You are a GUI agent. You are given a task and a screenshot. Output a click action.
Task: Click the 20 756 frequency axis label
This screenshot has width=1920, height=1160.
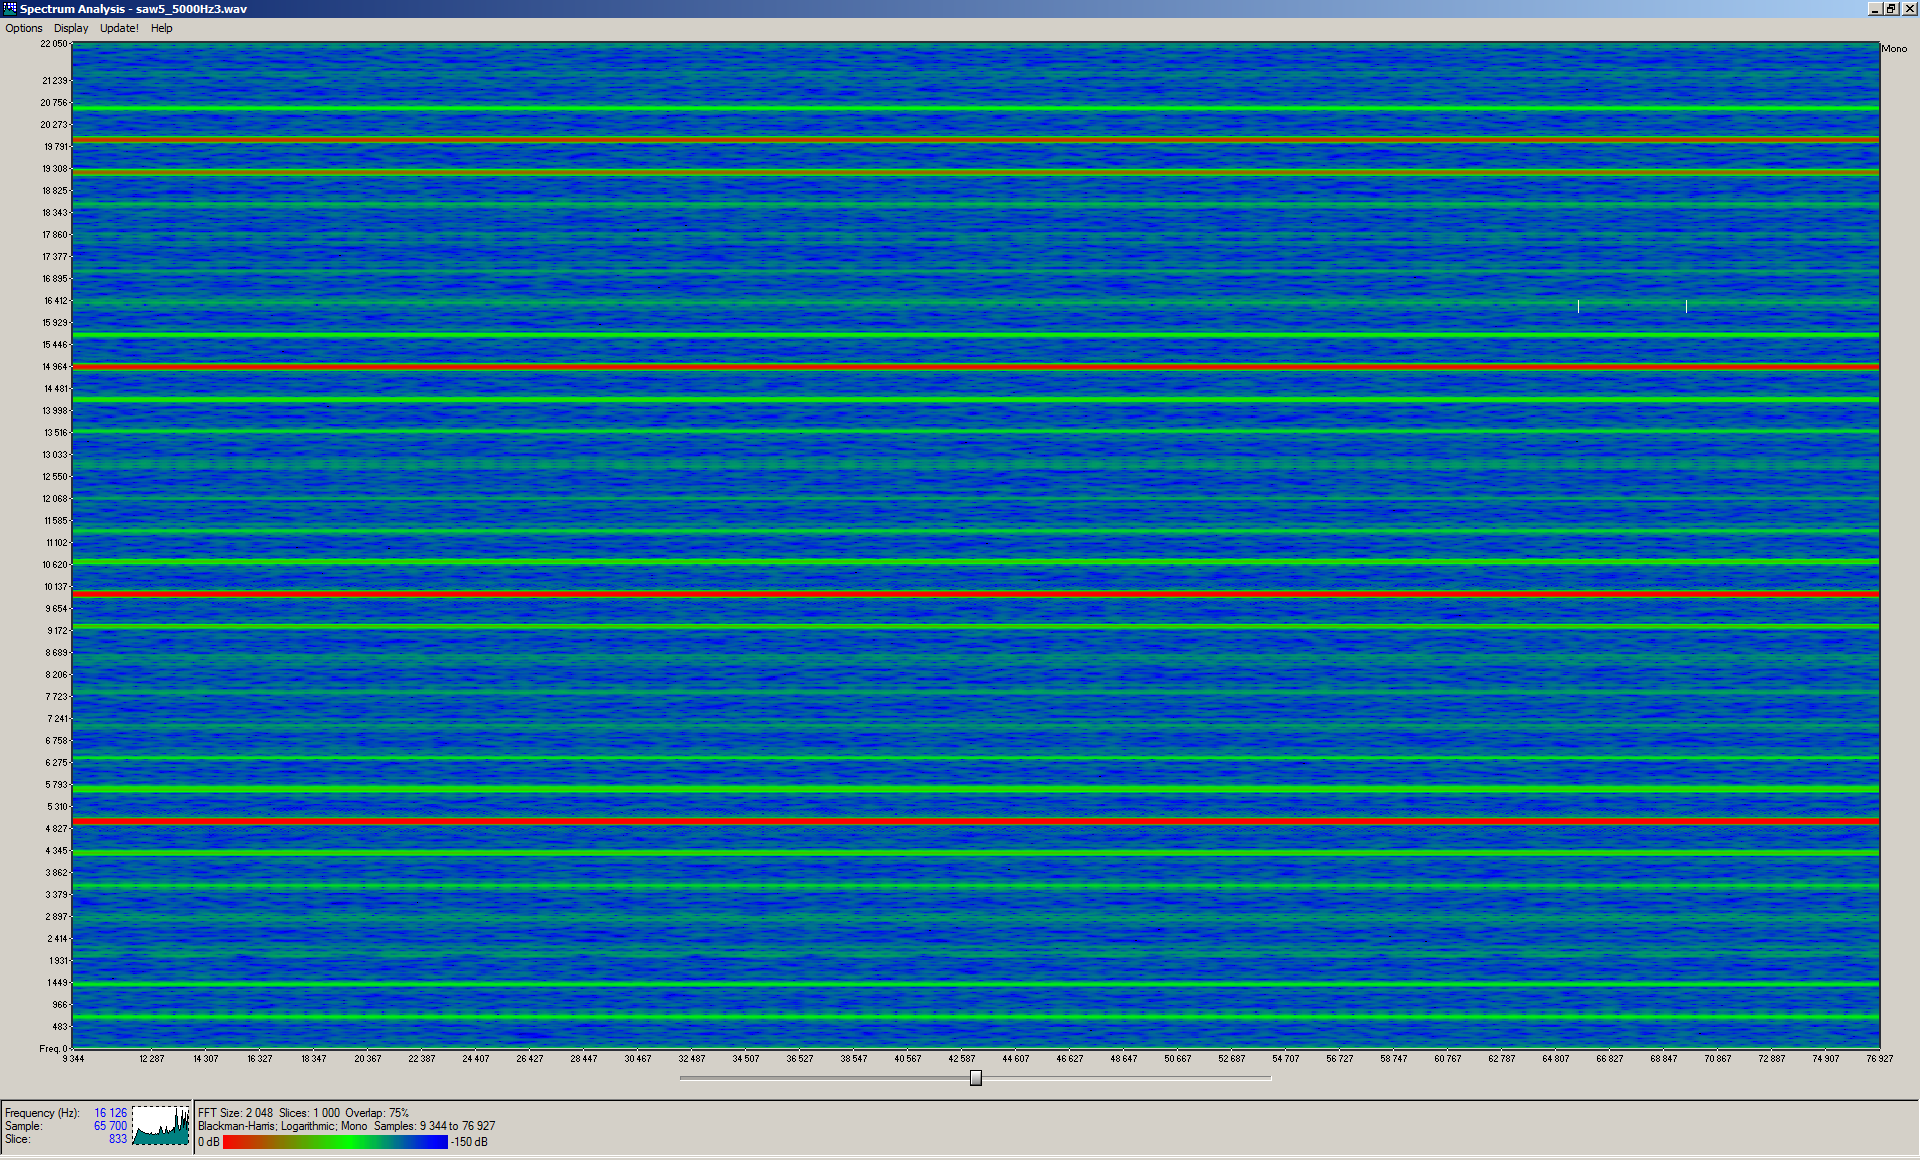pos(54,103)
